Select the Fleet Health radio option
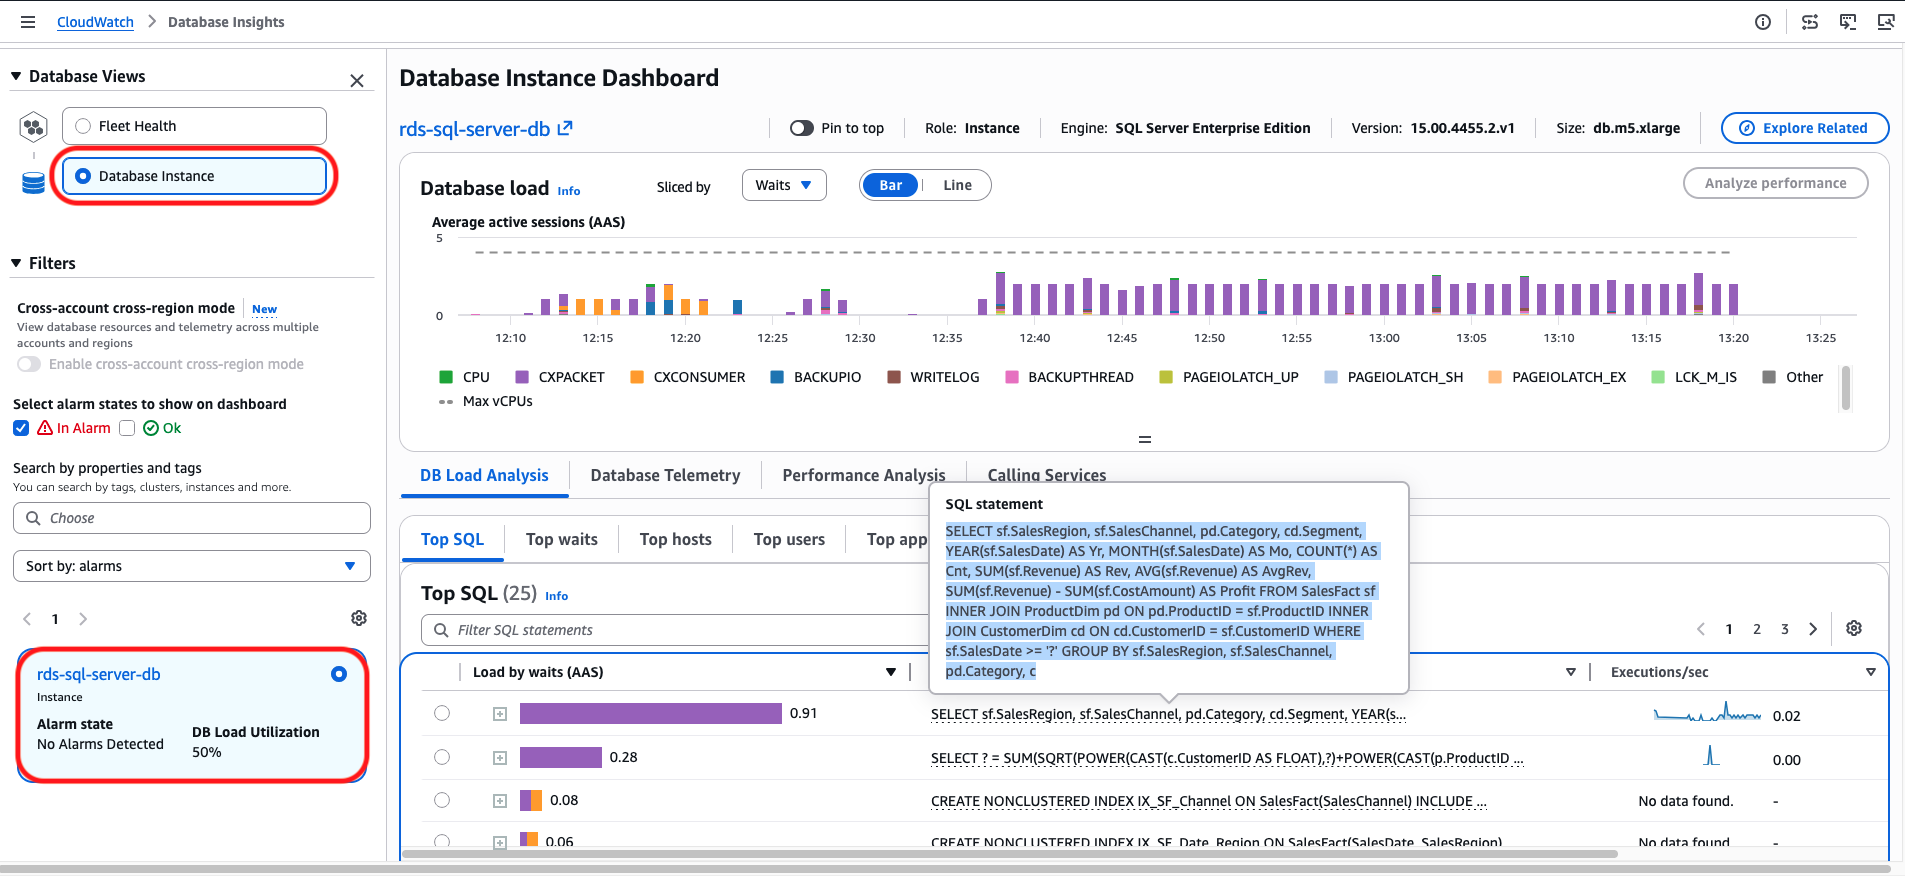The height and width of the screenshot is (876, 1905). coord(83,126)
